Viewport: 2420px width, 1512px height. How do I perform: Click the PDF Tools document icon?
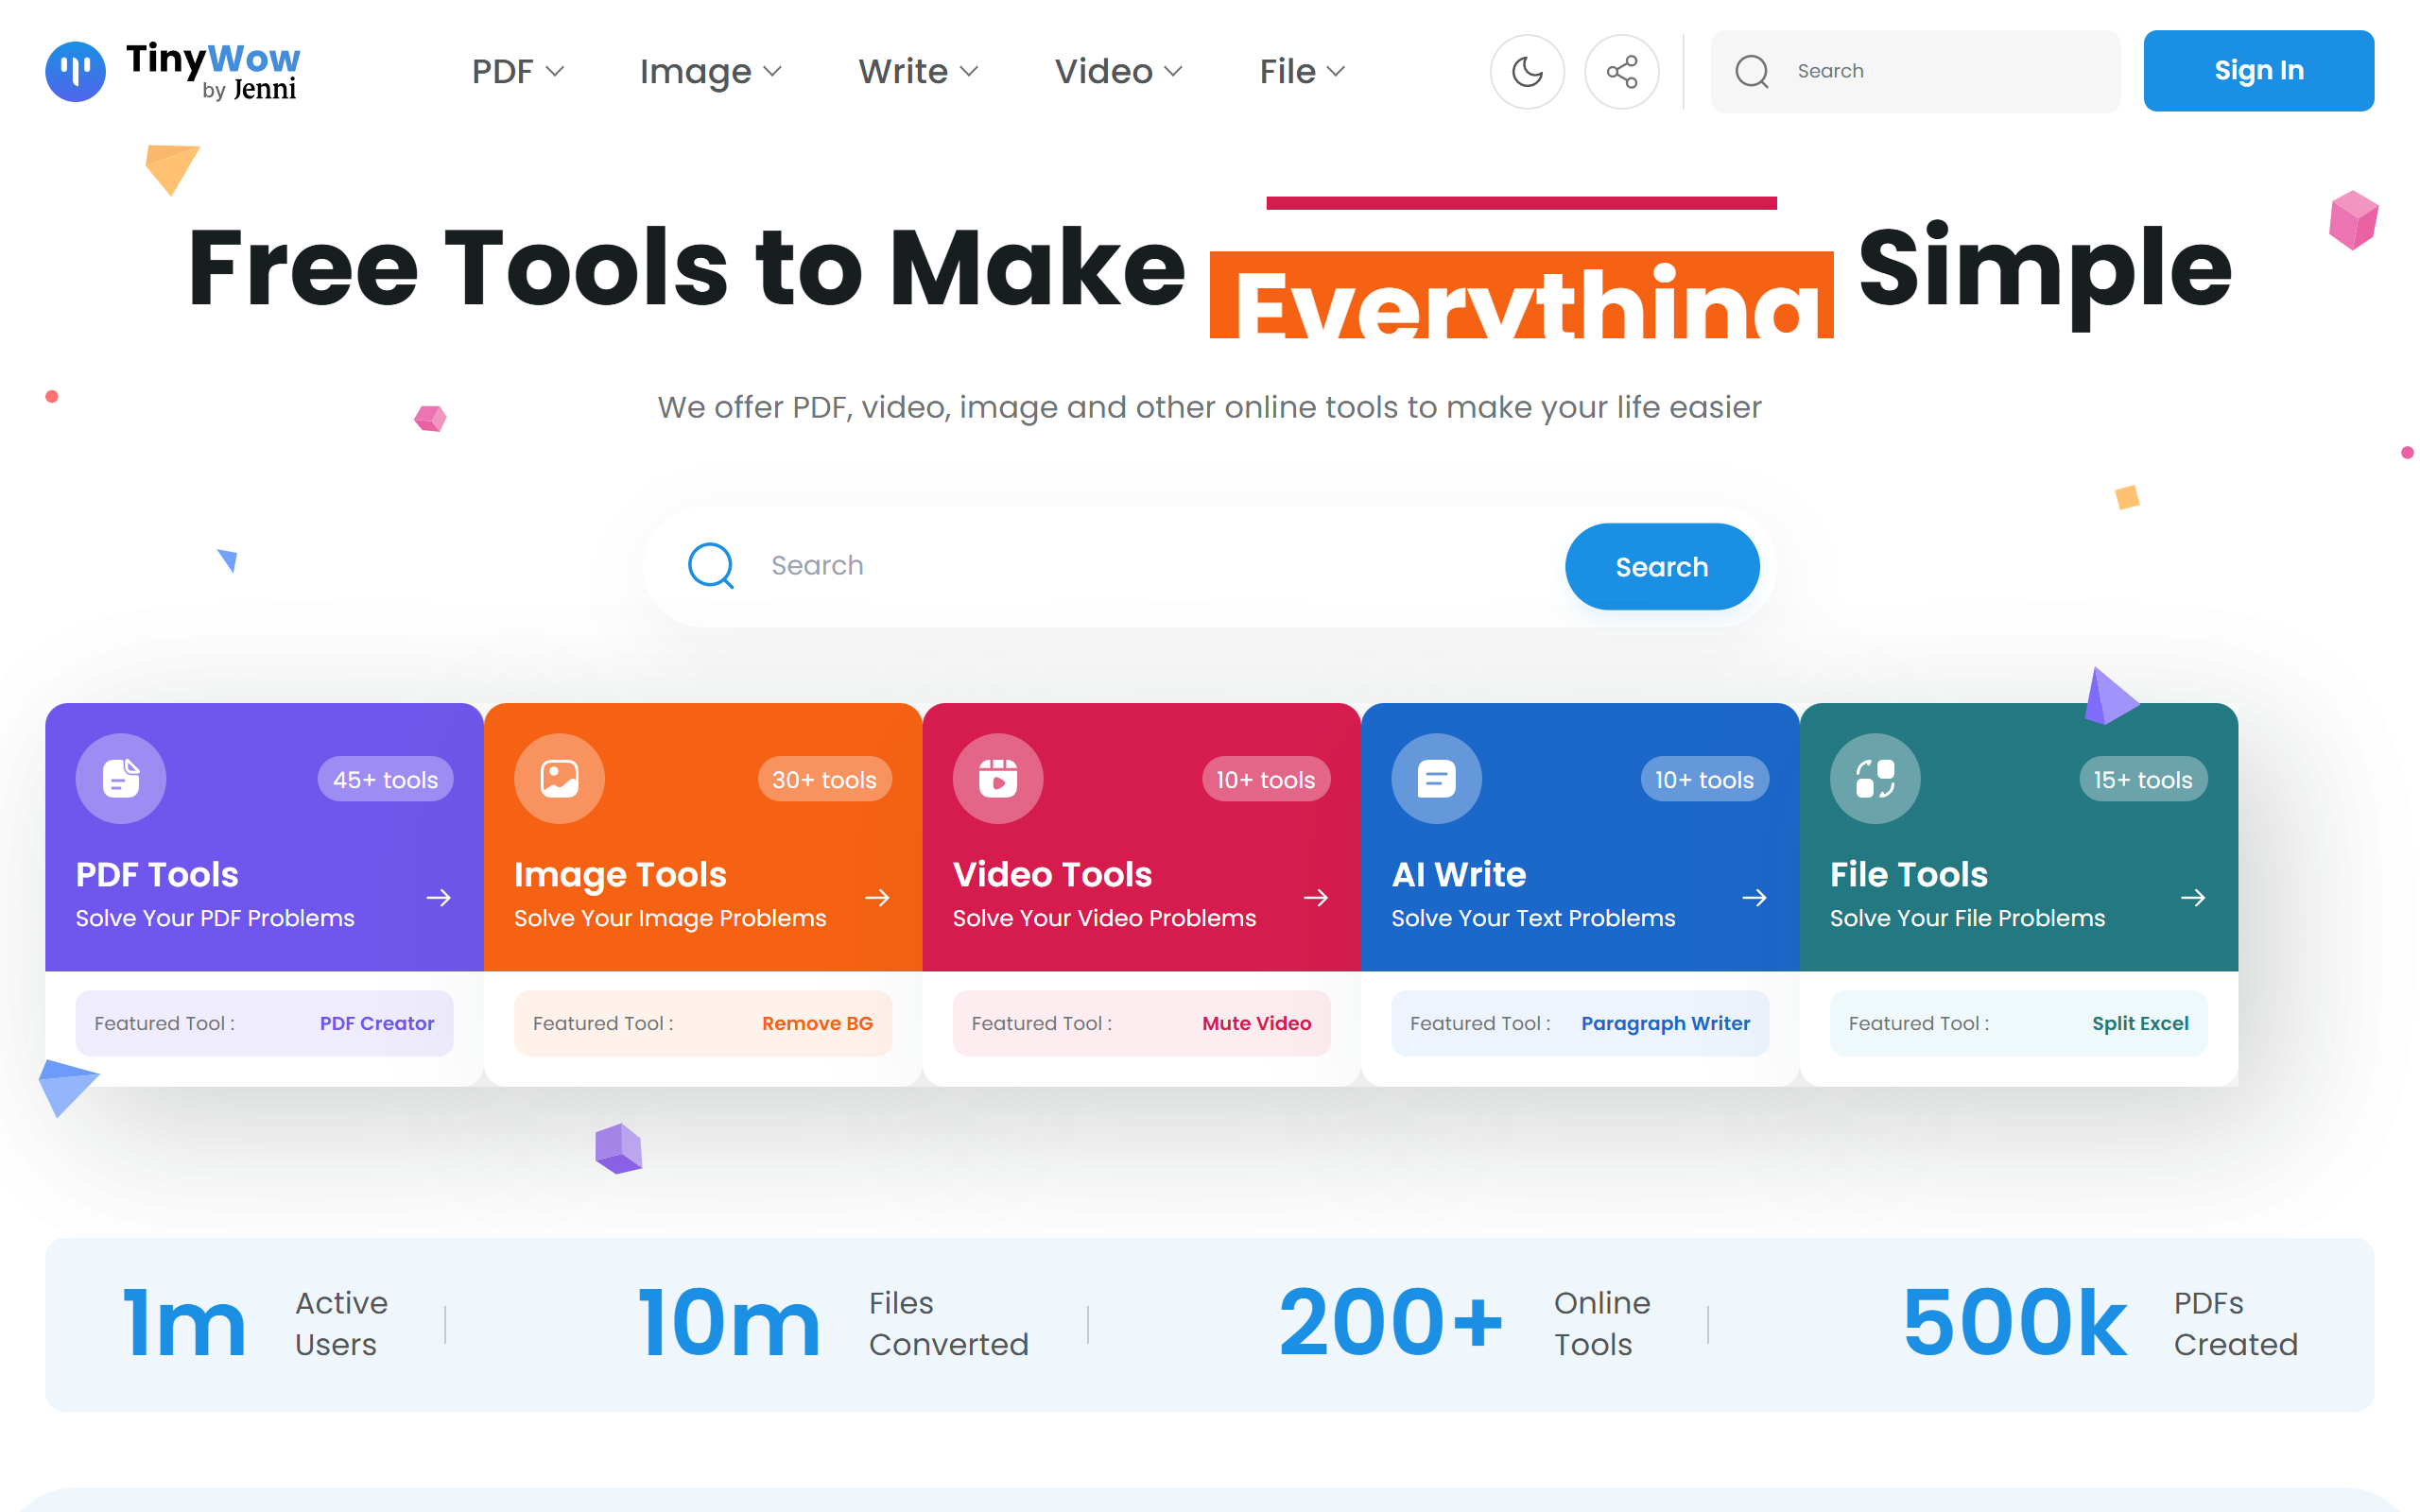(121, 778)
